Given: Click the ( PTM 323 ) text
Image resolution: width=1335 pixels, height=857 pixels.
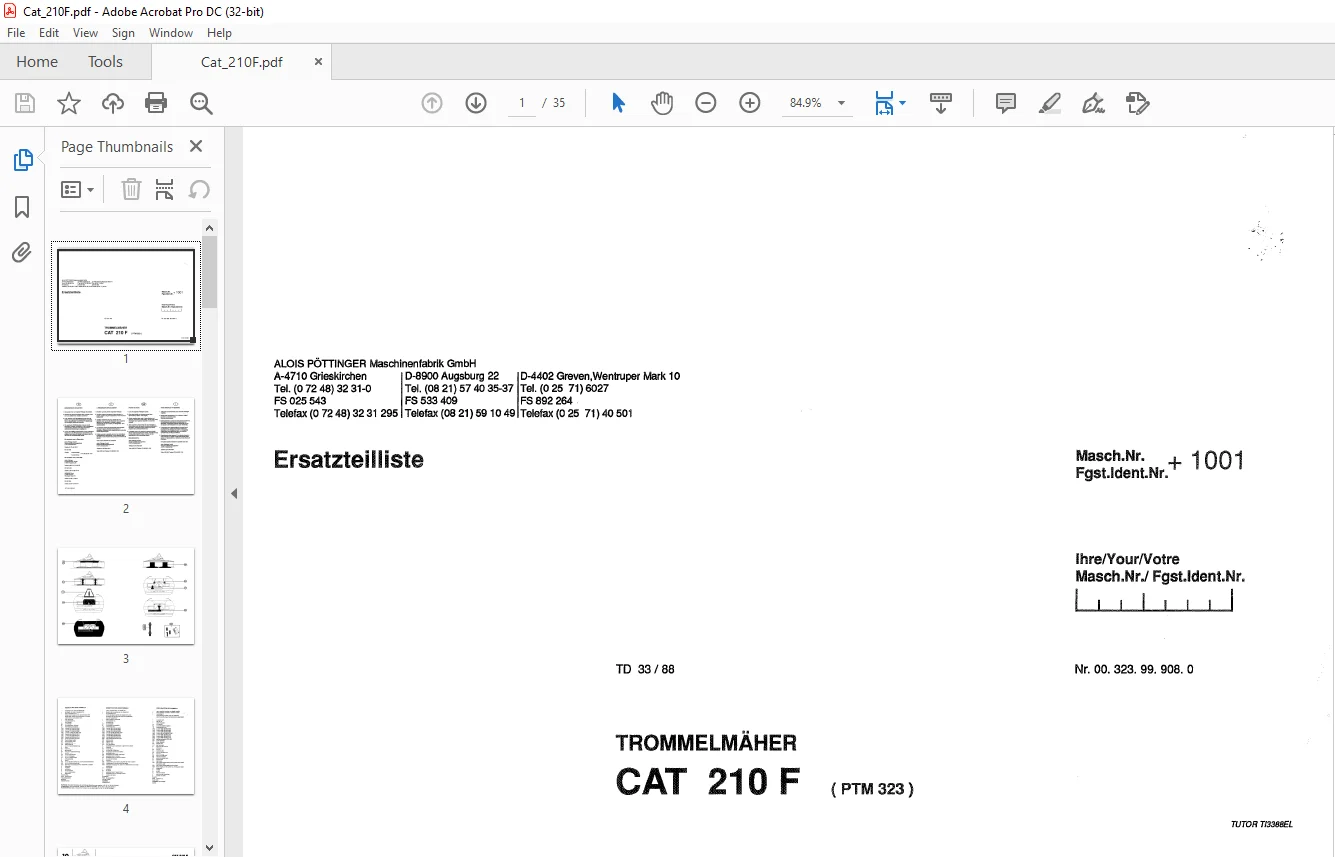Looking at the screenshot, I should coord(872,789).
